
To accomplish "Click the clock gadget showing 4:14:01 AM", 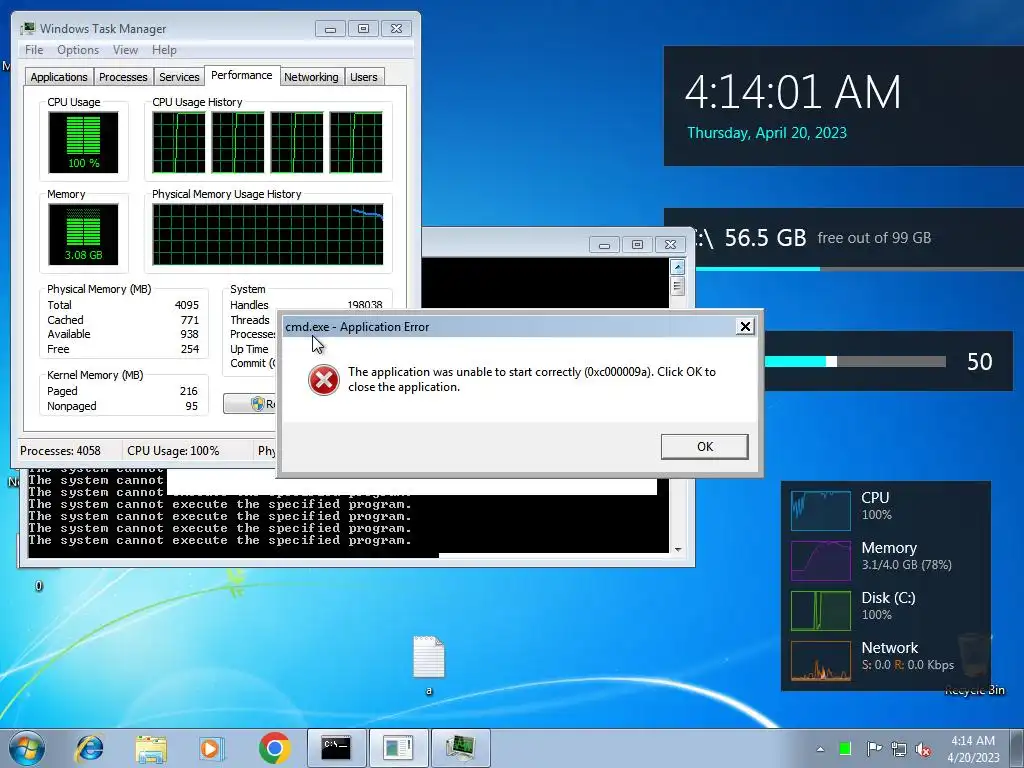I will pyautogui.click(x=793, y=91).
